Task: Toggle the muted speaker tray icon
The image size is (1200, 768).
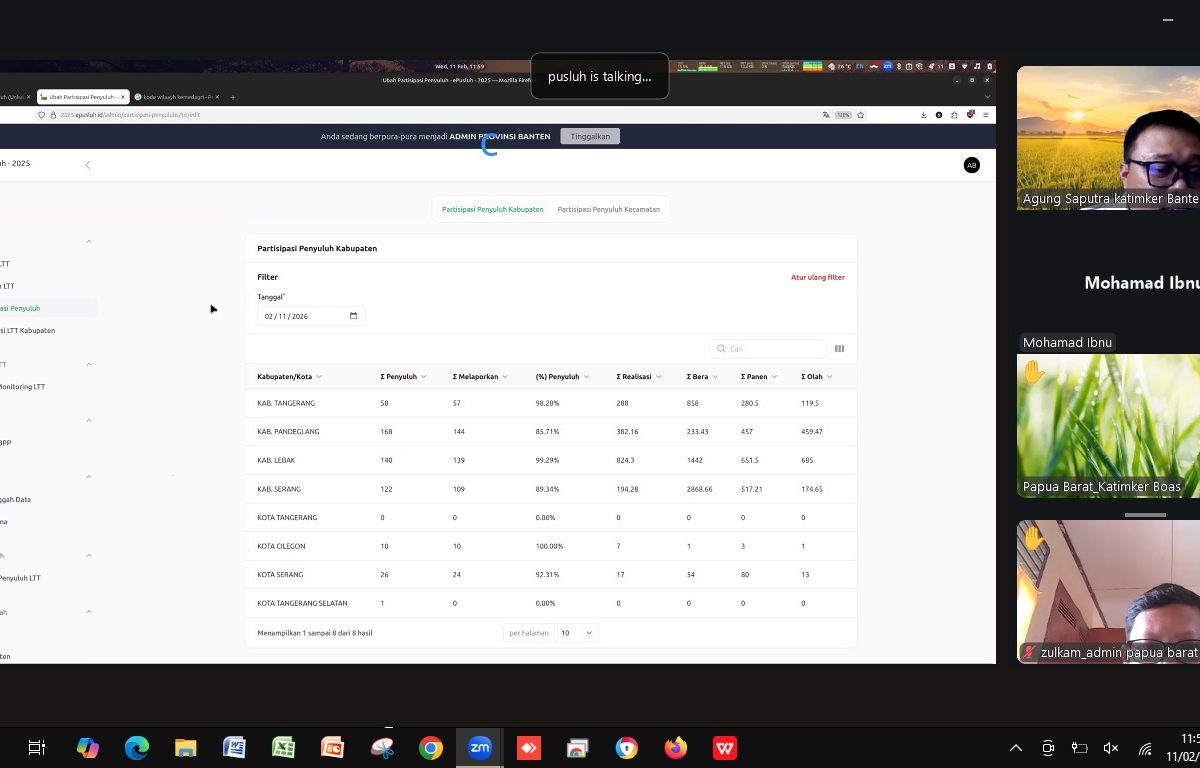Action: [x=1110, y=748]
